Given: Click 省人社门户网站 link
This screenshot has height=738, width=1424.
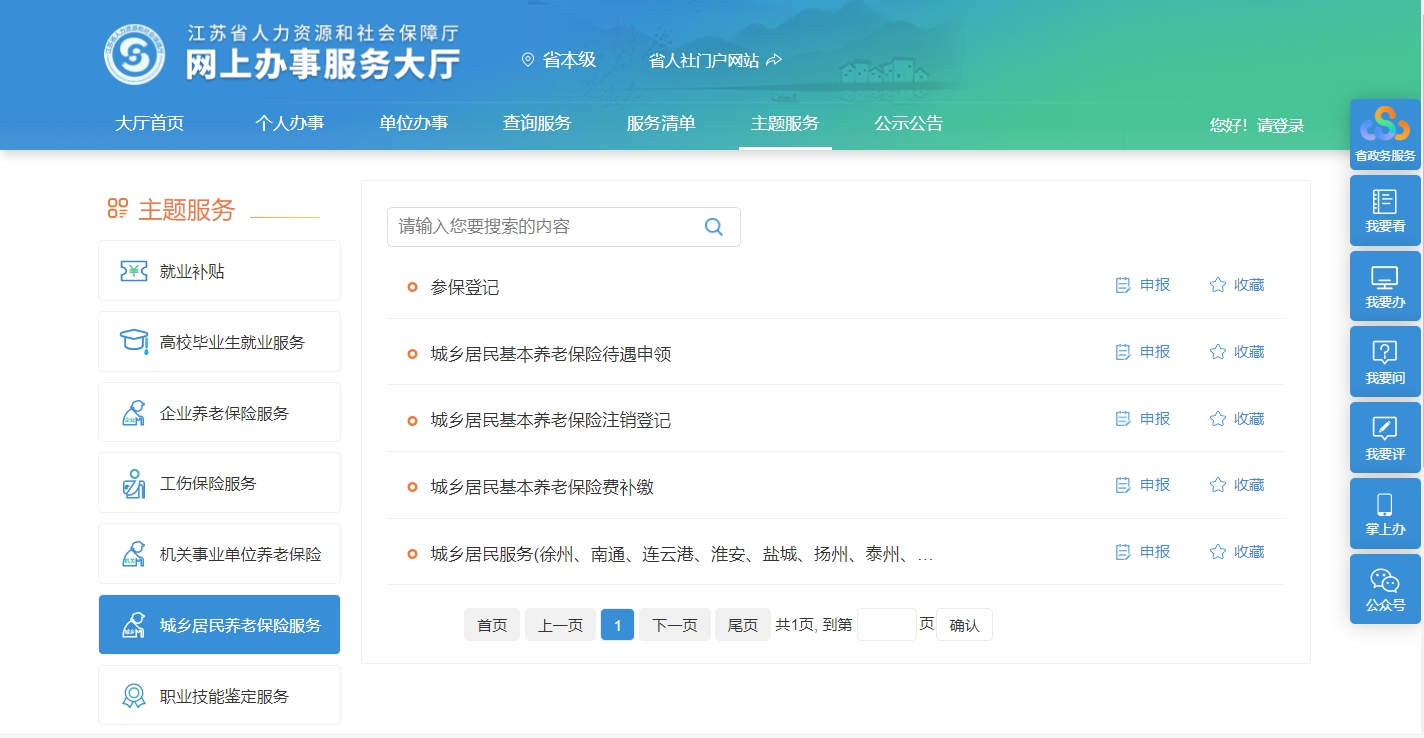Looking at the screenshot, I should (x=704, y=60).
